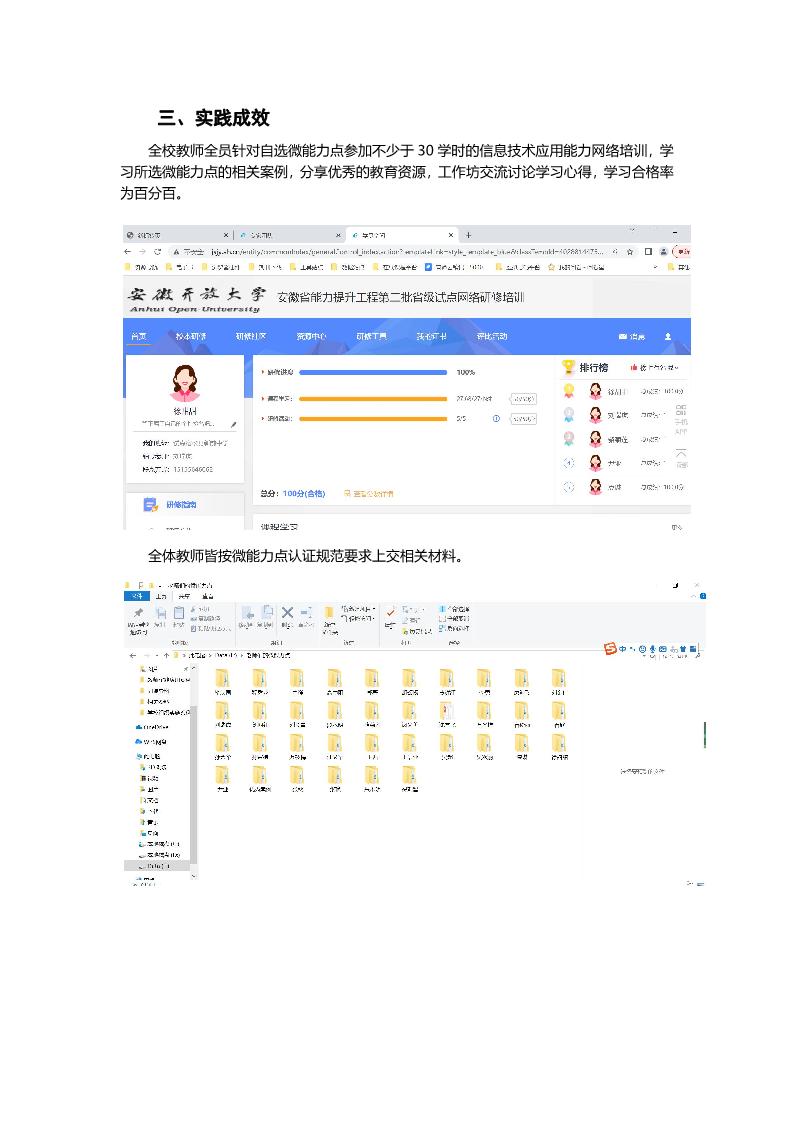Expand the triangle beside the blue 100% progress row
Viewport: 794px width, 1123px height.
point(263,372)
